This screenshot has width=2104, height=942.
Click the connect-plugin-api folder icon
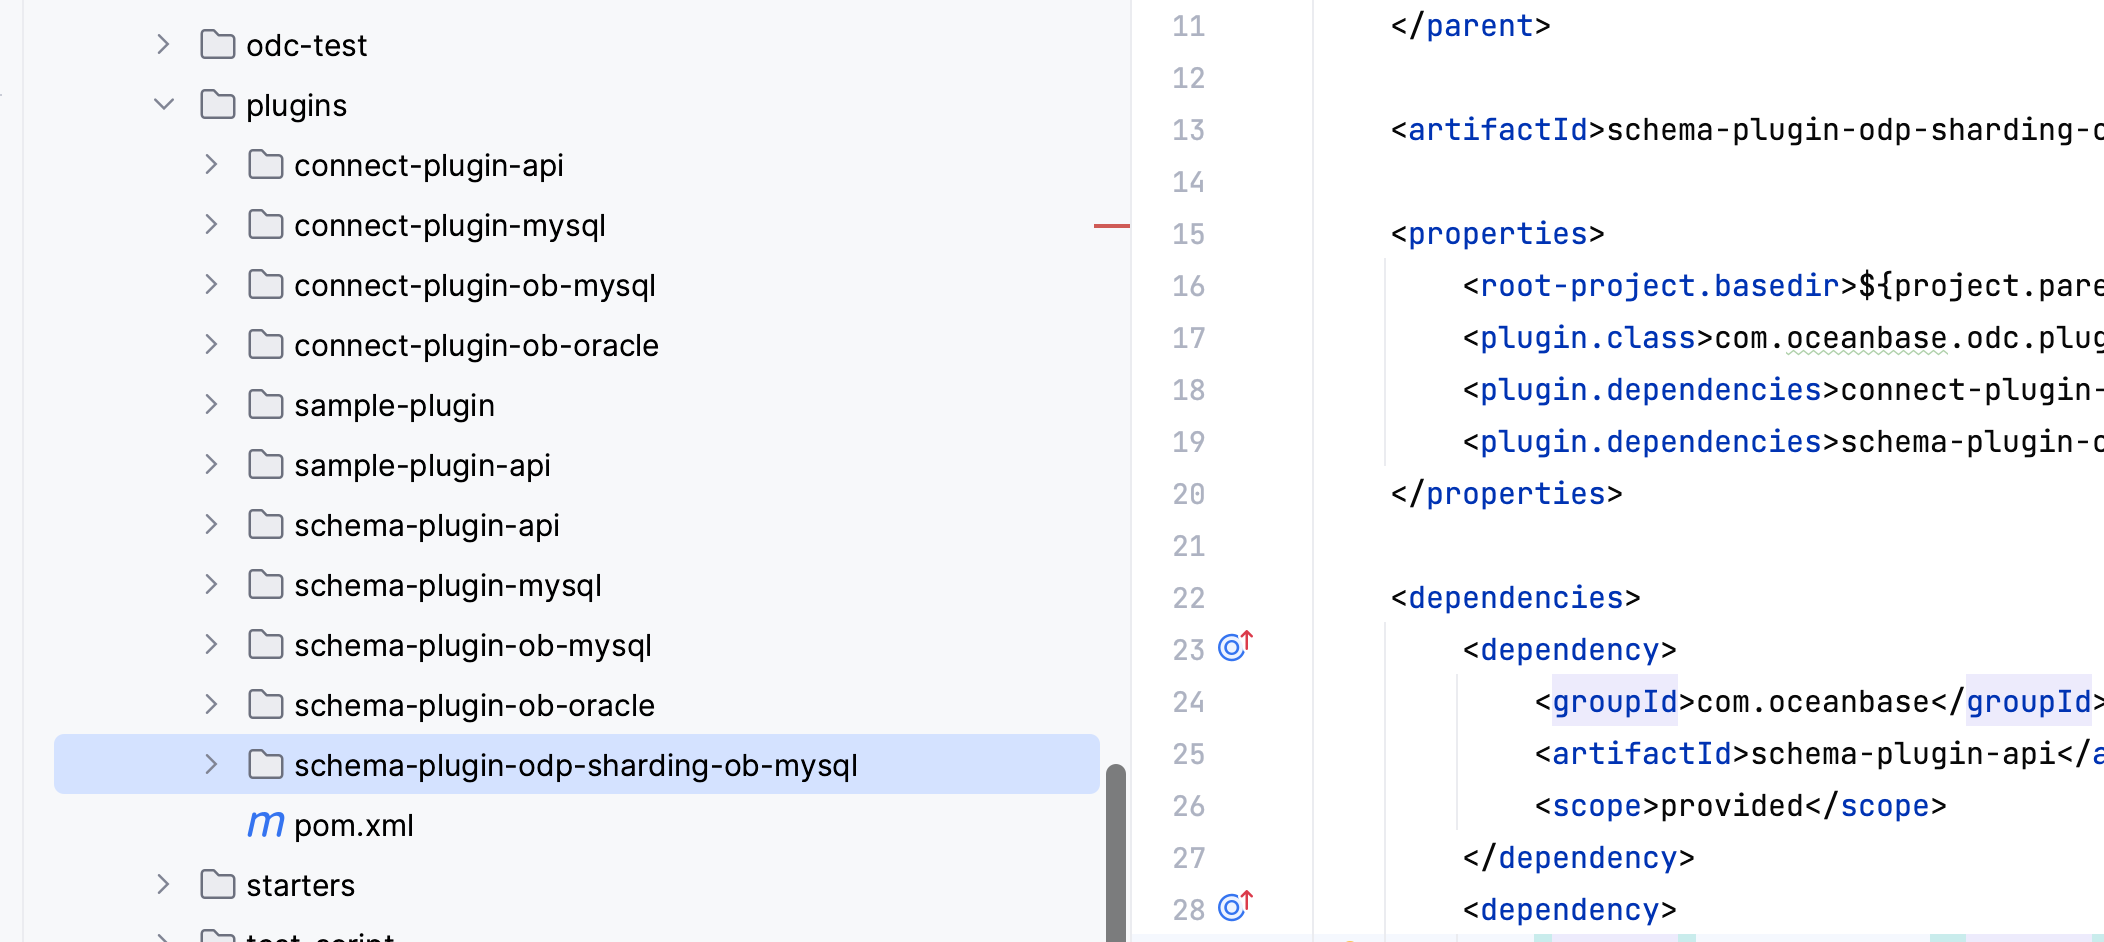click(265, 165)
